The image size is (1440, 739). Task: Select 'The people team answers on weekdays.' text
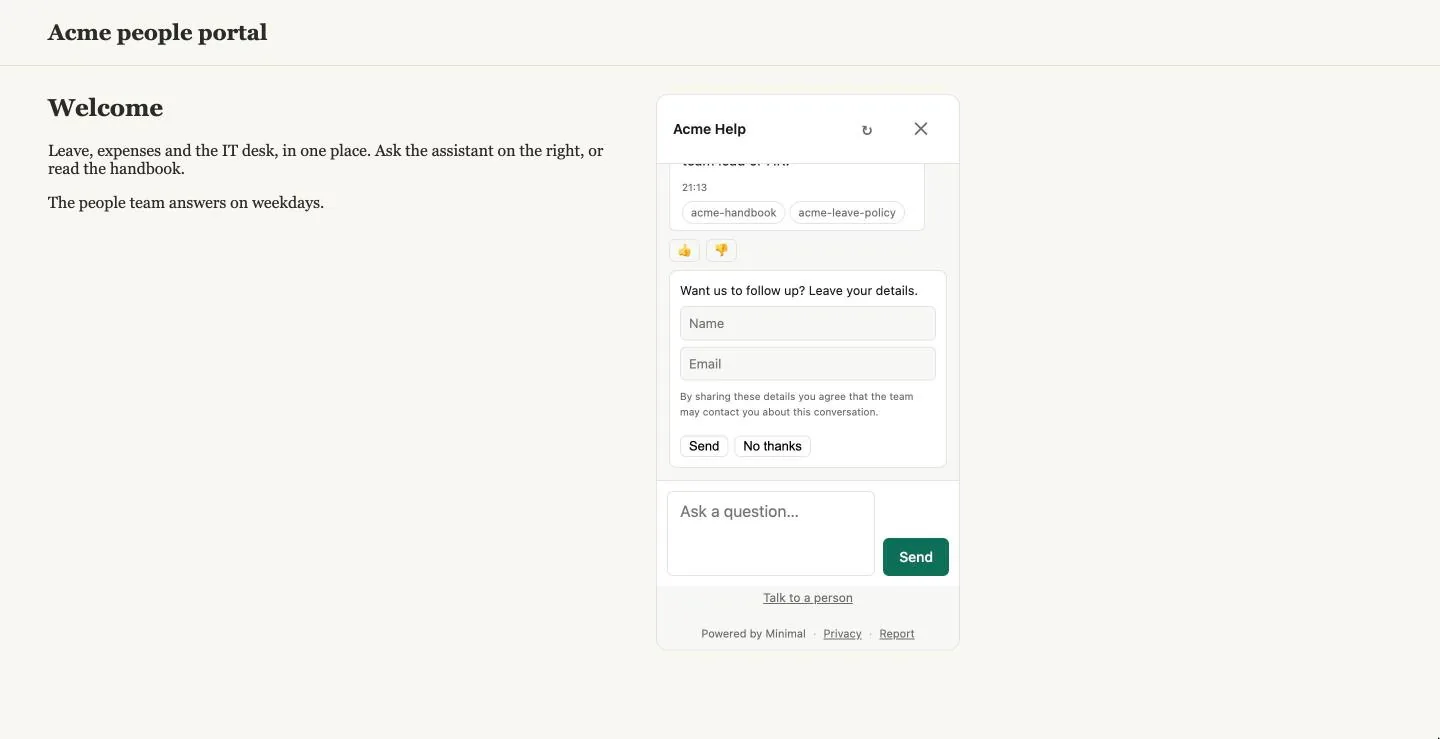(186, 203)
